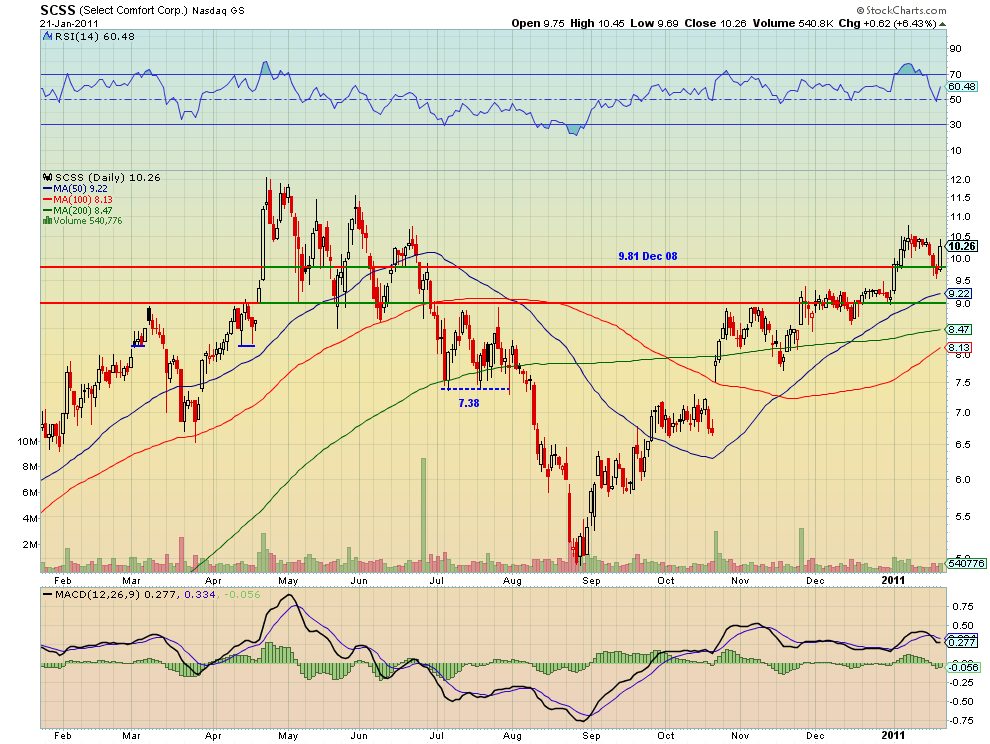The height and width of the screenshot is (744, 990).
Task: Click the RSI(14) 60.48 legend label
Action: tap(95, 37)
